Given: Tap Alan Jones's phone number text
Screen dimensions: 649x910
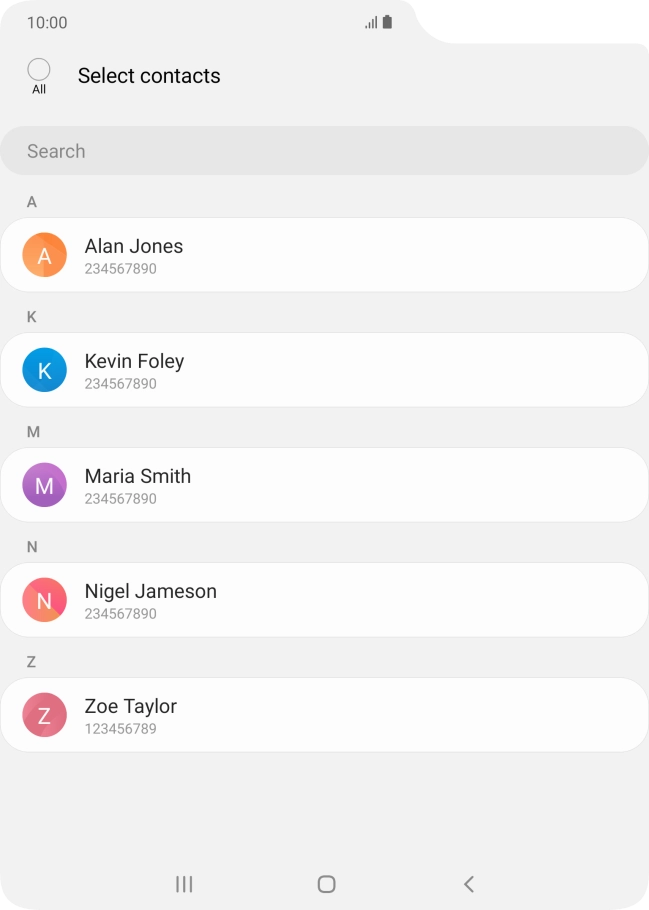Looking at the screenshot, I should pos(120,269).
